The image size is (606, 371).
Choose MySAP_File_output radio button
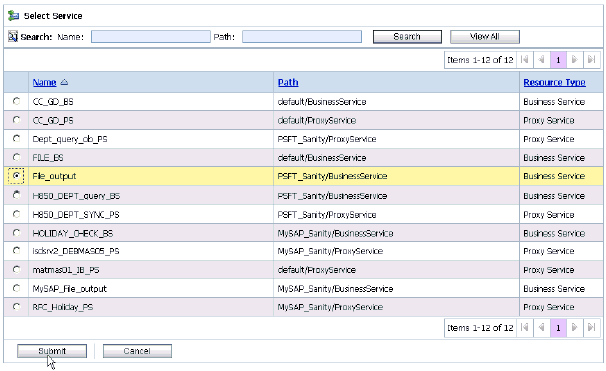point(16,288)
